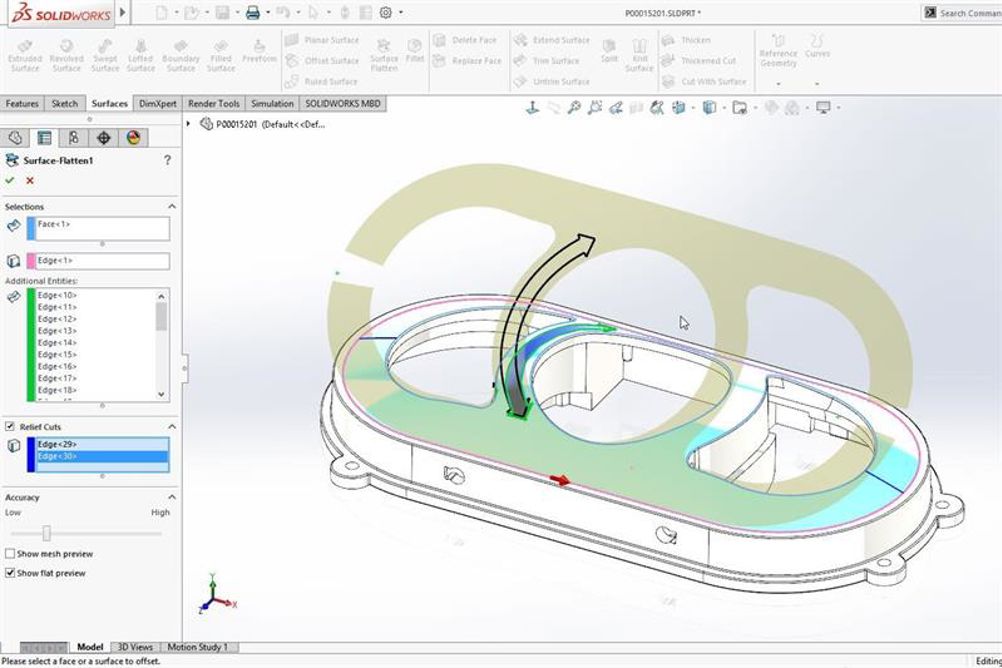Enable Show mesh preview checkbox
This screenshot has width=1002, height=668.
pos(10,554)
